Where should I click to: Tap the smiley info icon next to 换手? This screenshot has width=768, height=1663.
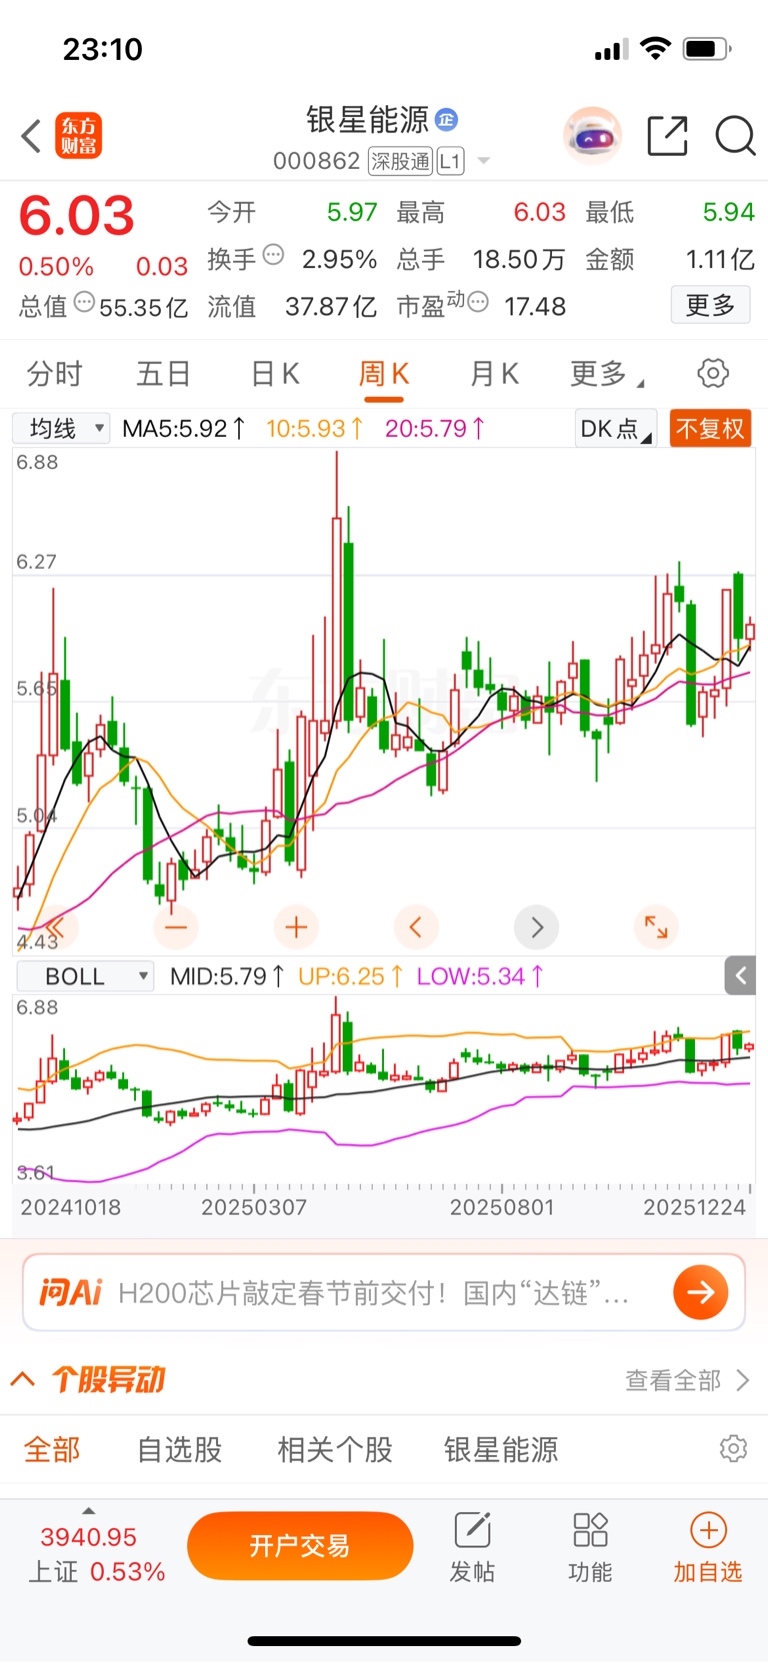point(273,255)
